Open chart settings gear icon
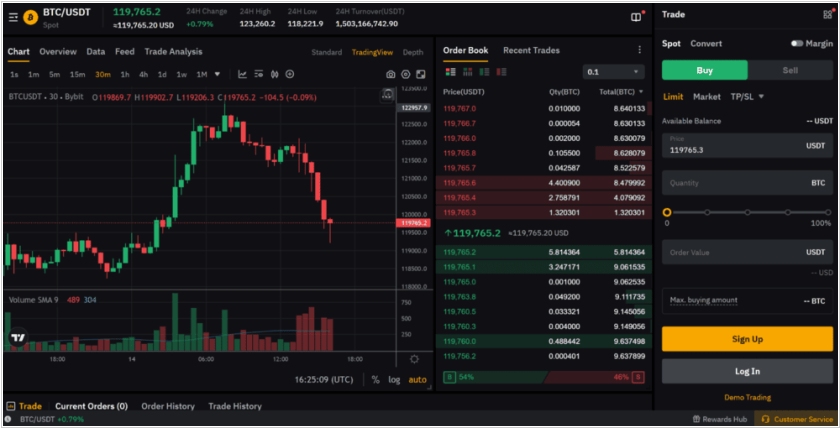Screen dimensions: 840x428 [405, 74]
